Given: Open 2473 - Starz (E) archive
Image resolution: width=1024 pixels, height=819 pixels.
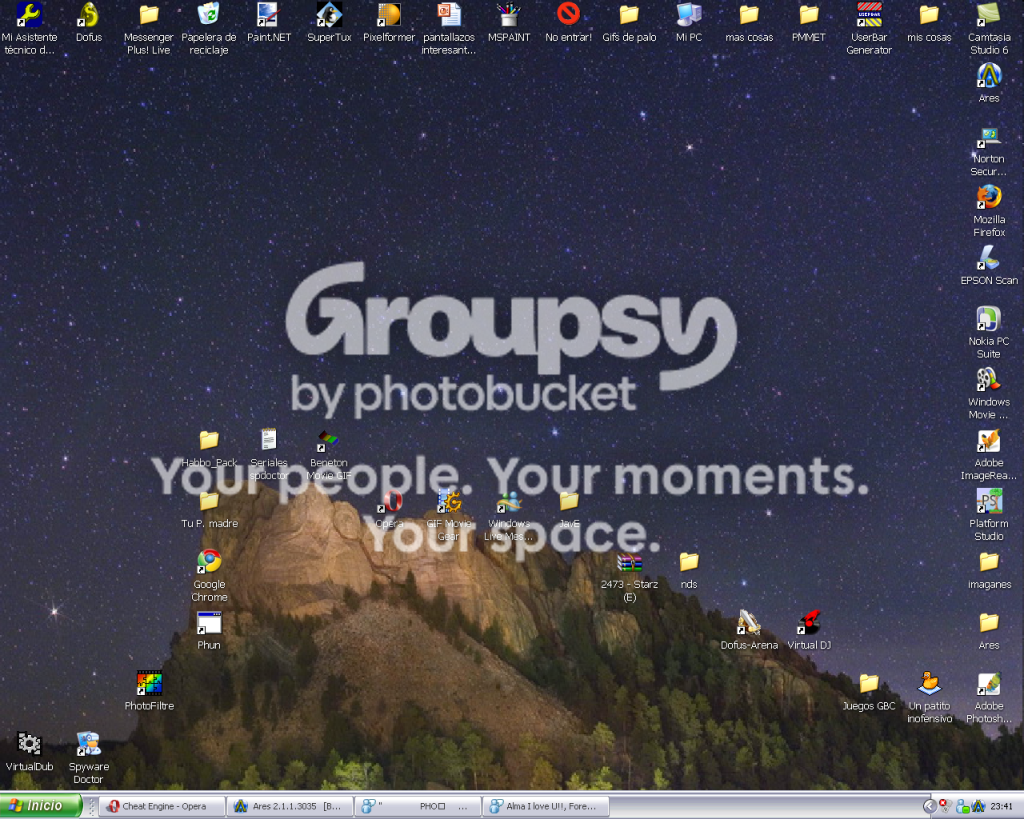Looking at the screenshot, I should pyautogui.click(x=629, y=576).
